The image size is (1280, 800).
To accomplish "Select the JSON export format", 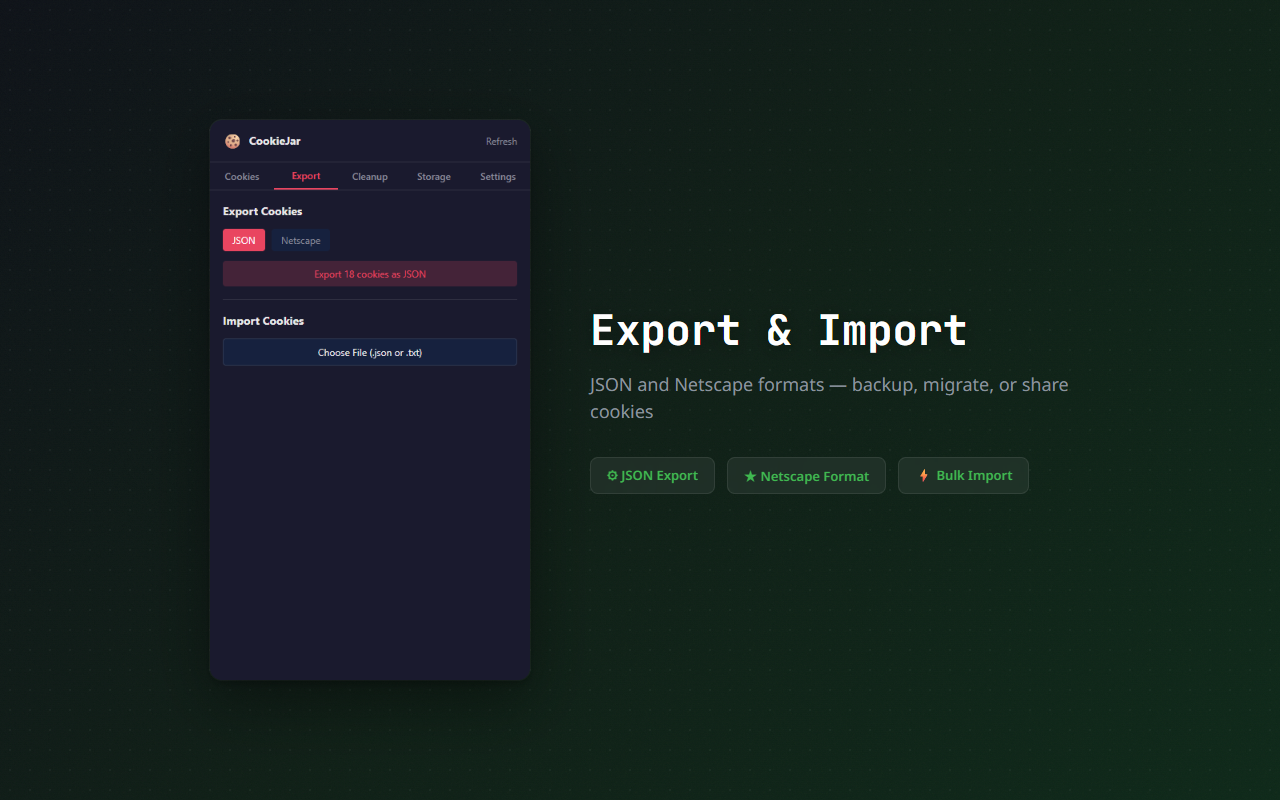I will coord(243,240).
